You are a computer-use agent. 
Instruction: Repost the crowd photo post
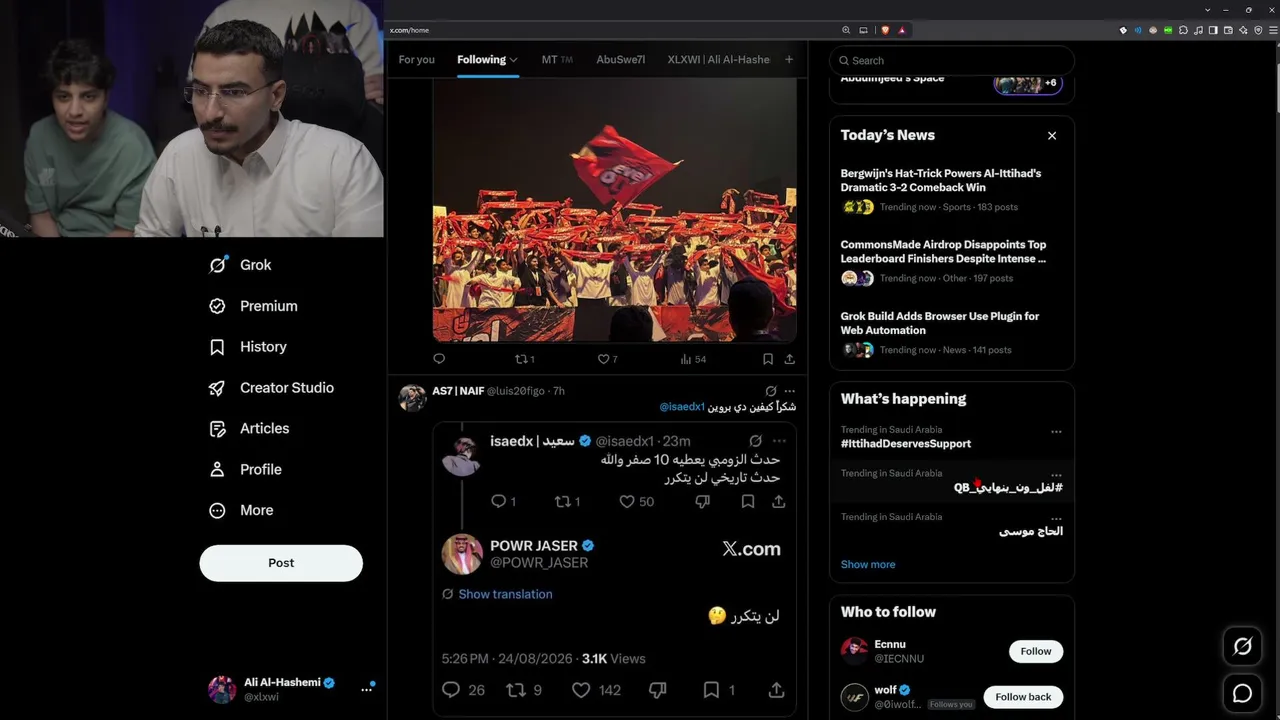524,359
